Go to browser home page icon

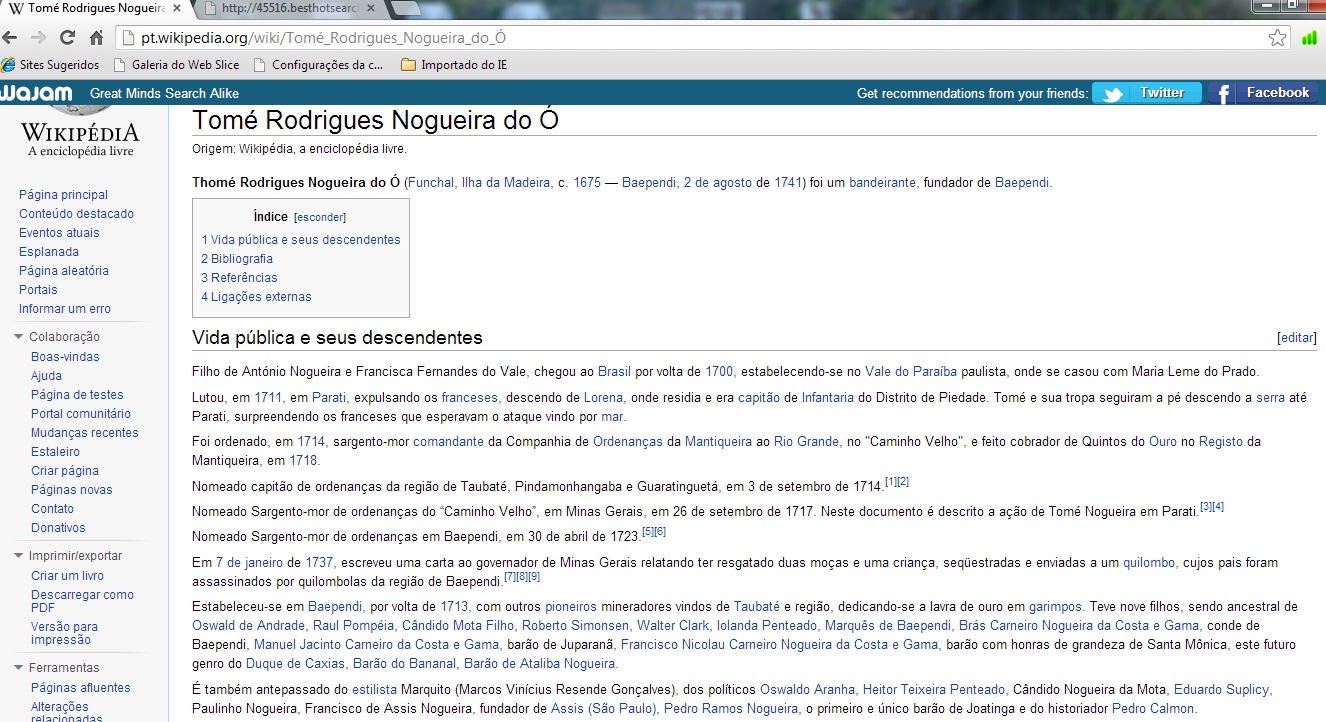(97, 38)
